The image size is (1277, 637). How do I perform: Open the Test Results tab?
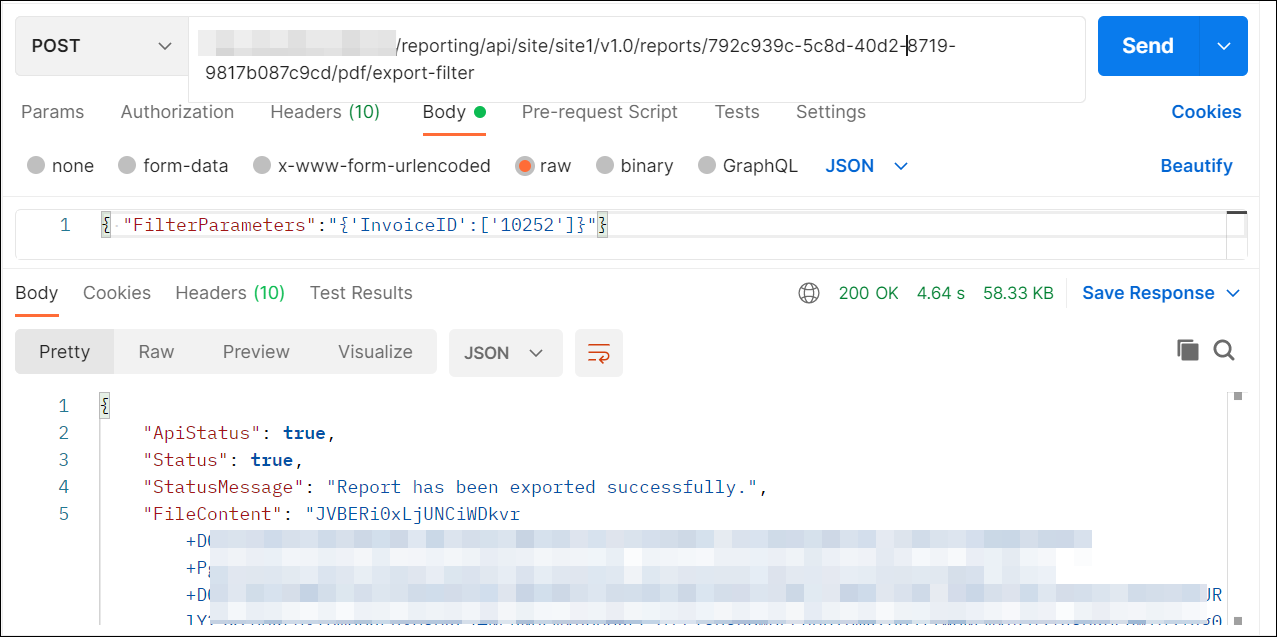361,293
